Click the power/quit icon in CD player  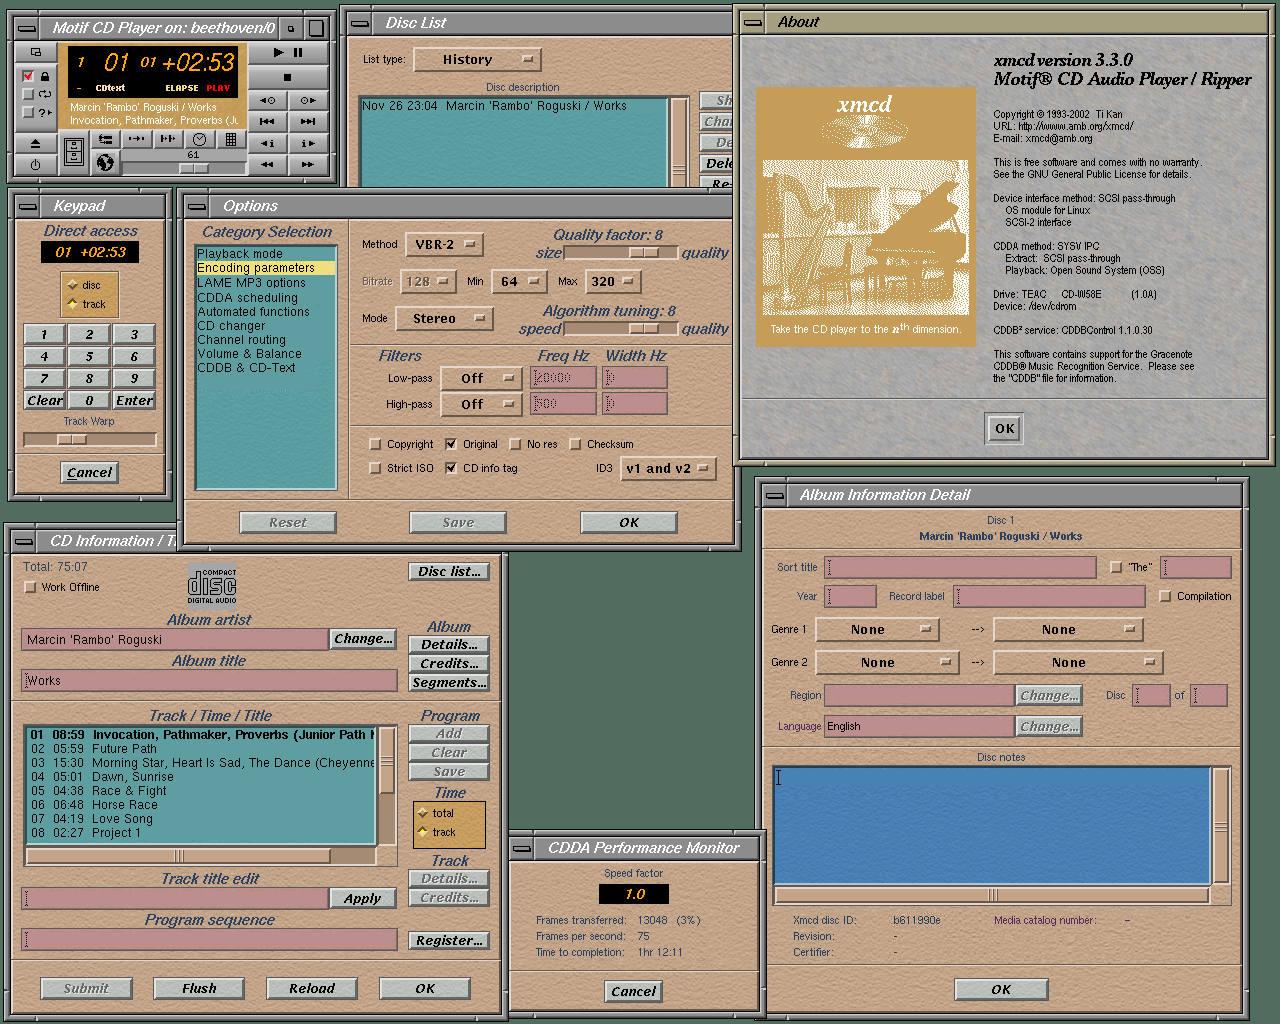point(36,165)
